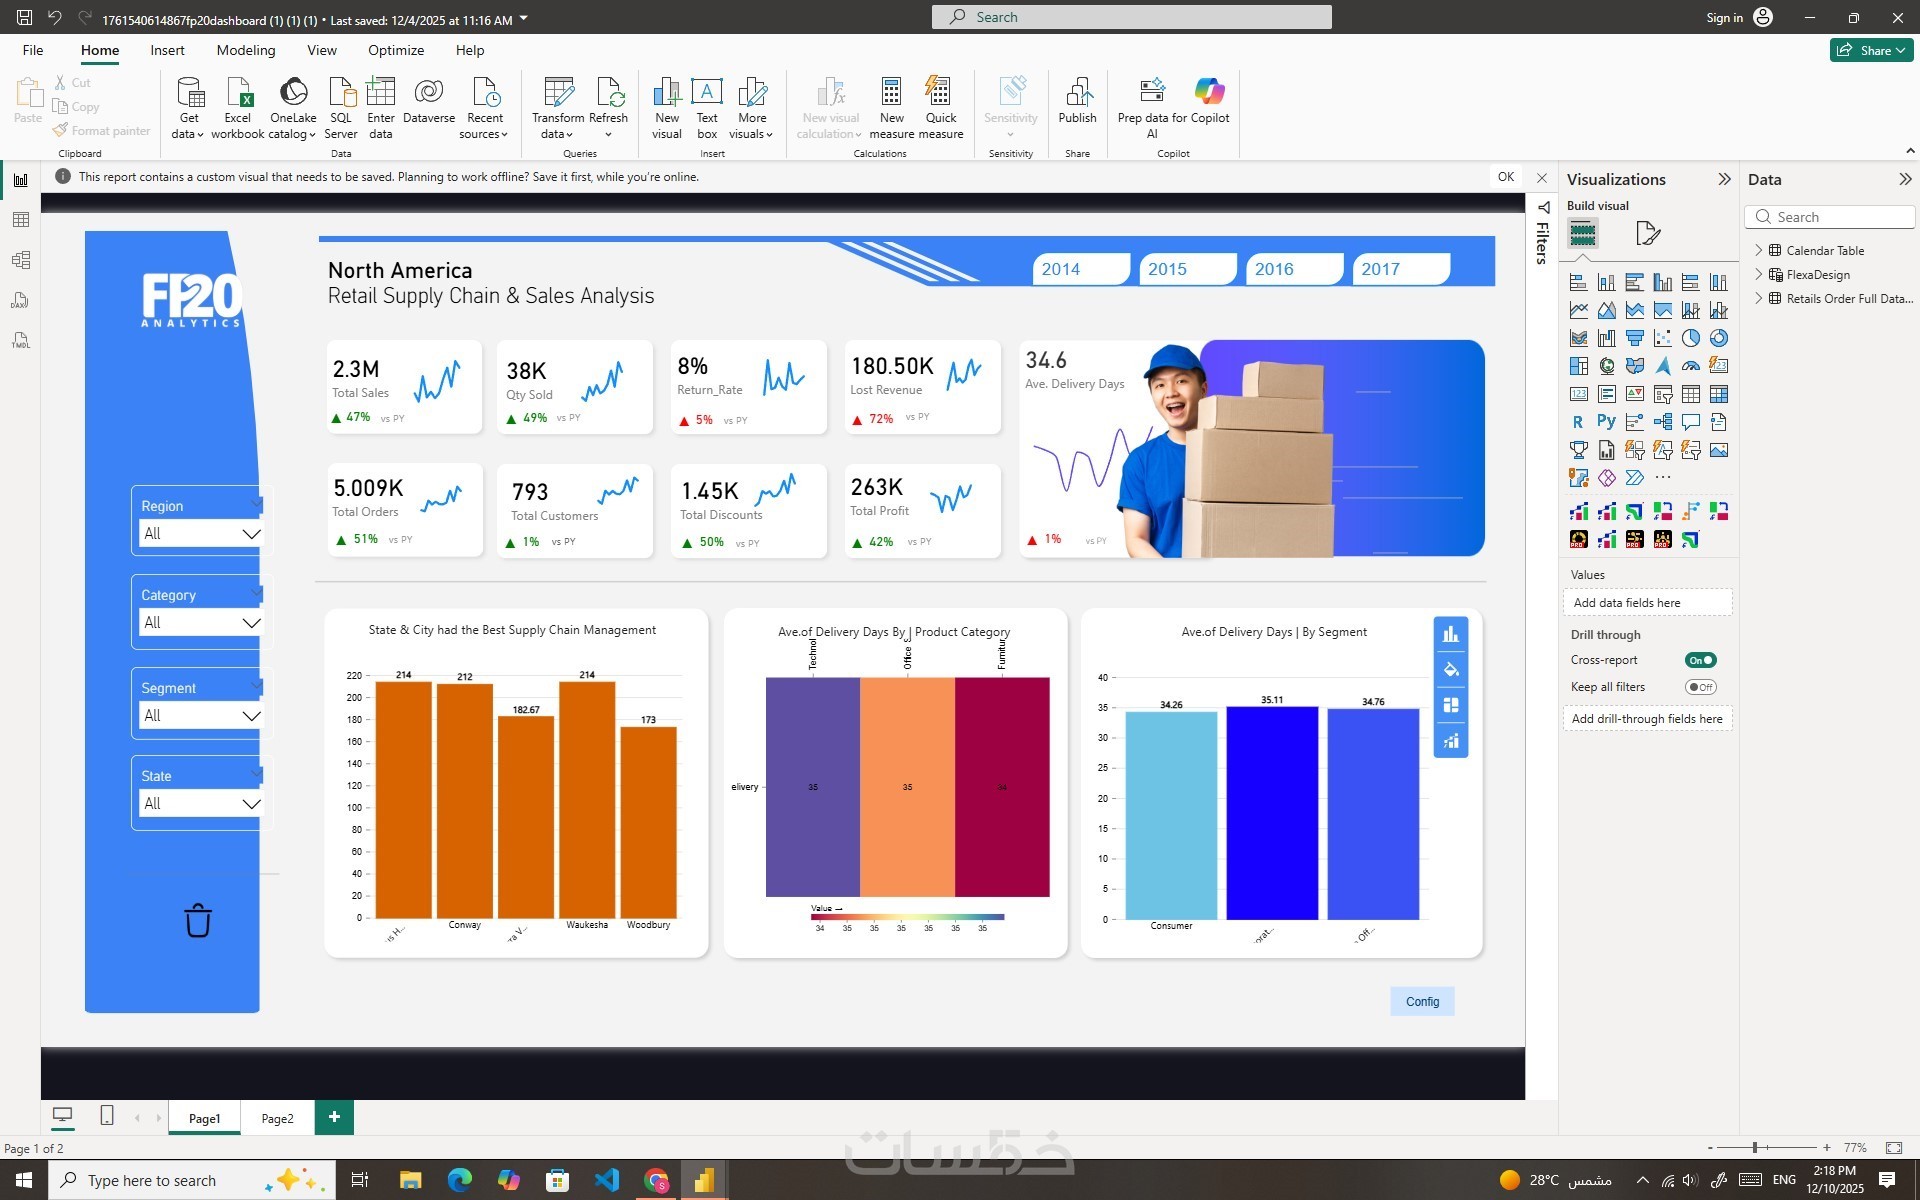Viewport: 1920px width, 1200px height.
Task: Toggle the Cross-report switch off
Action: [1700, 660]
